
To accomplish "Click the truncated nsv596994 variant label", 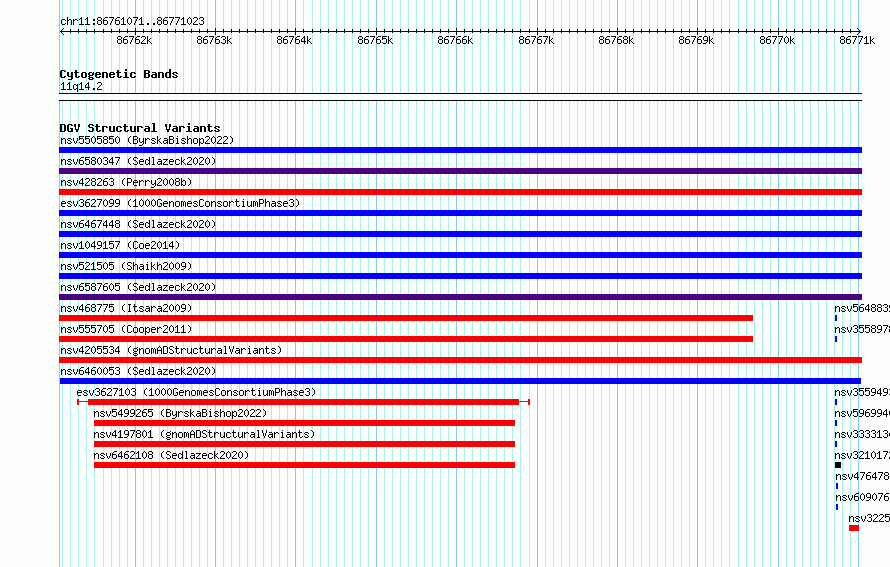I will pyautogui.click(x=862, y=413).
